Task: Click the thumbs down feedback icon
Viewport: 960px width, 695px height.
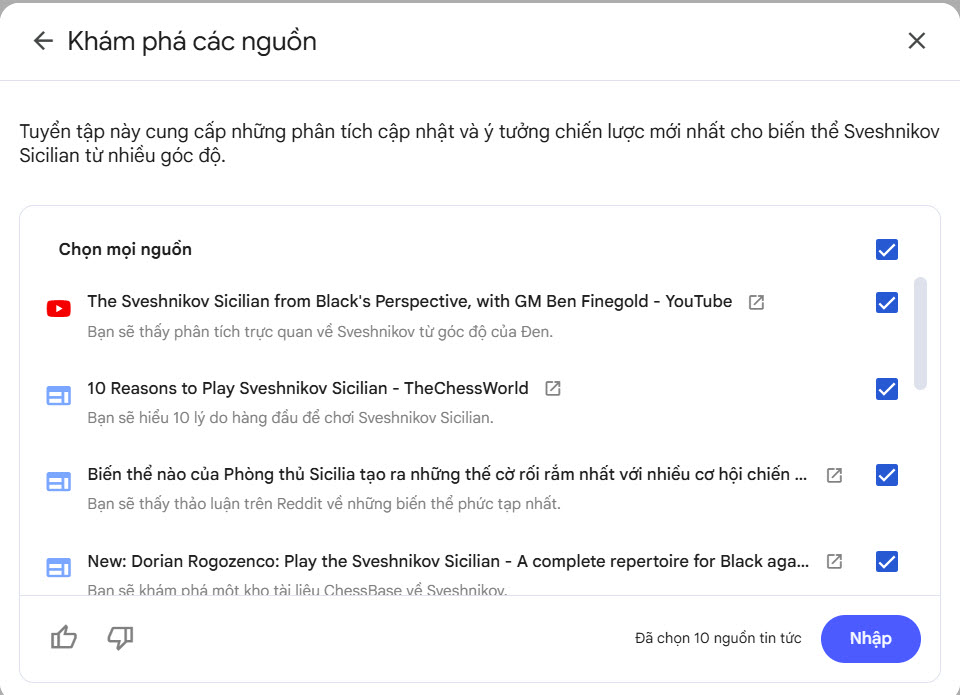Action: click(x=120, y=637)
